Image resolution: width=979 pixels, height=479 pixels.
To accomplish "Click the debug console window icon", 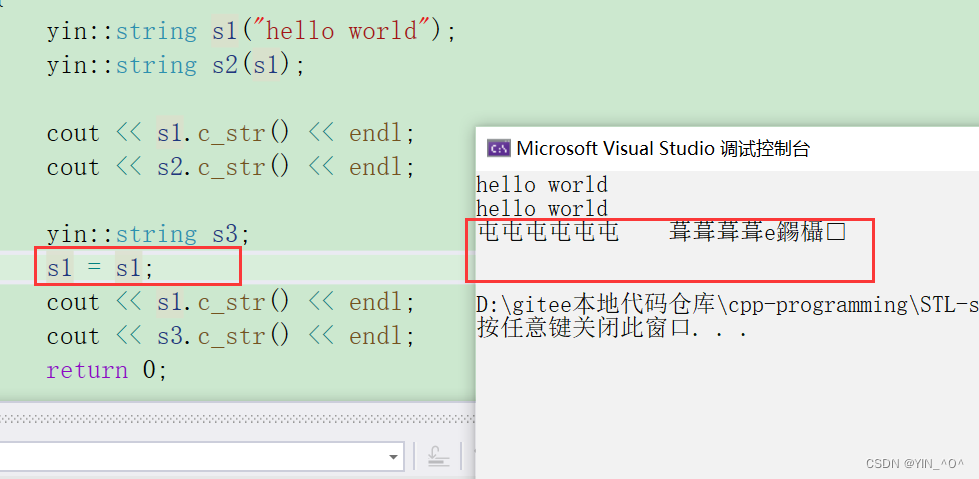I will pos(499,148).
